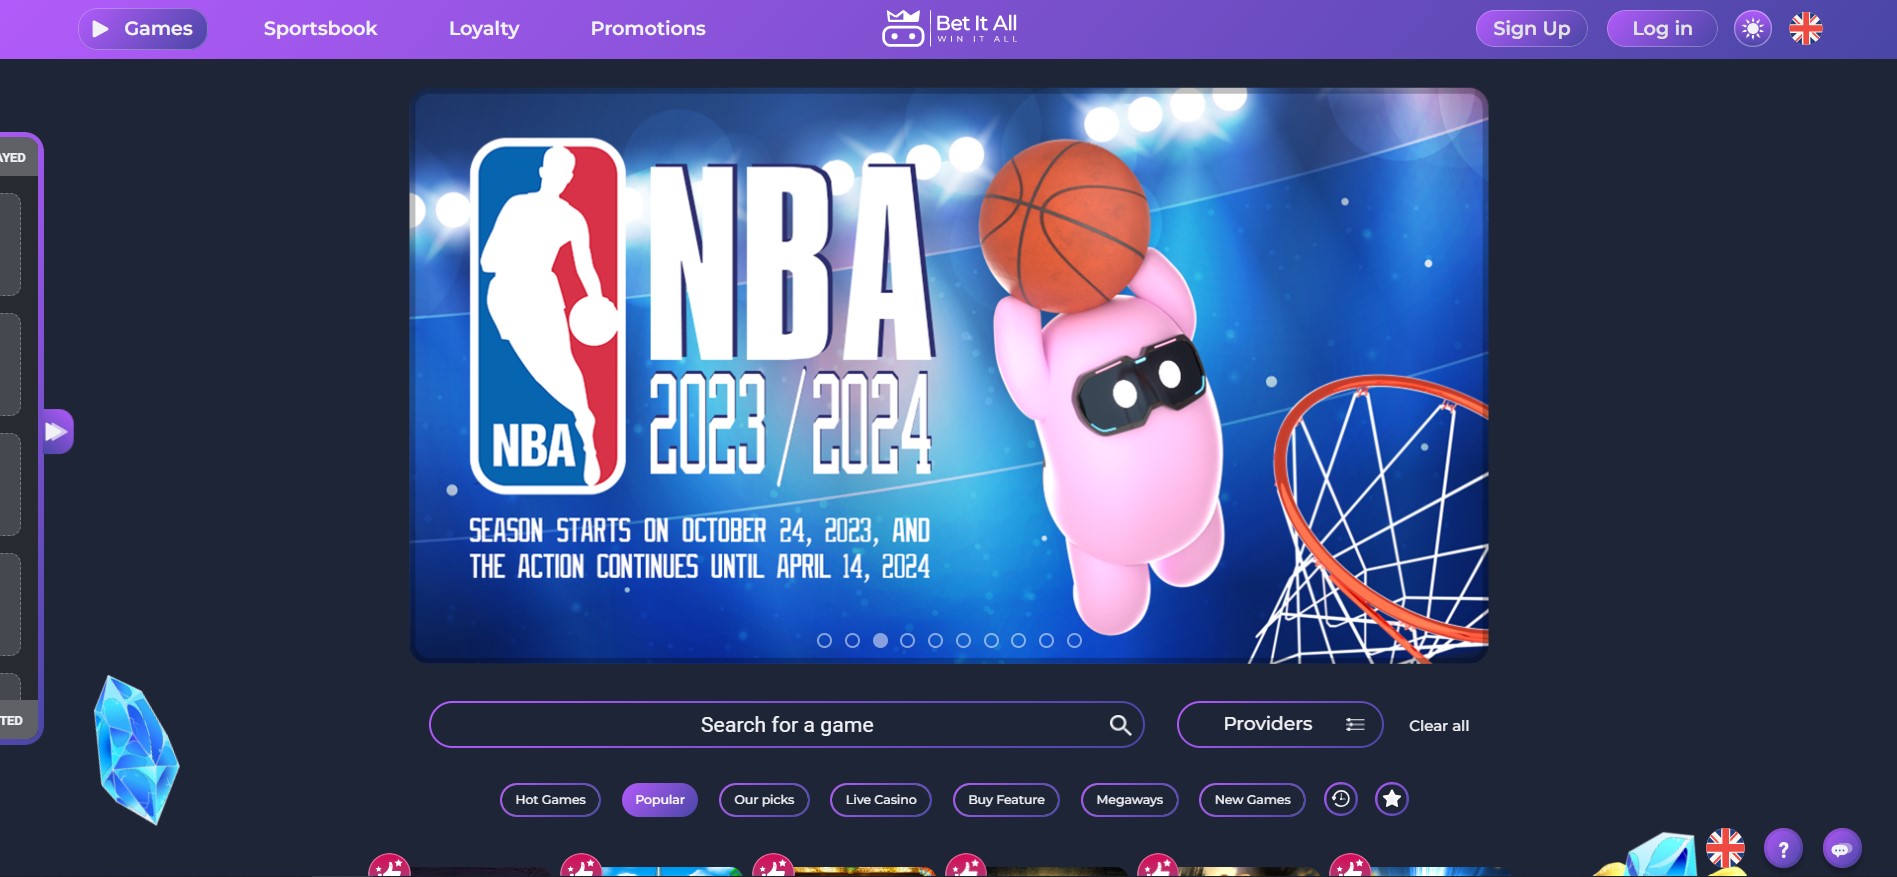Select the Our picks filter
Viewport: 1897px width, 877px height.
764,799
